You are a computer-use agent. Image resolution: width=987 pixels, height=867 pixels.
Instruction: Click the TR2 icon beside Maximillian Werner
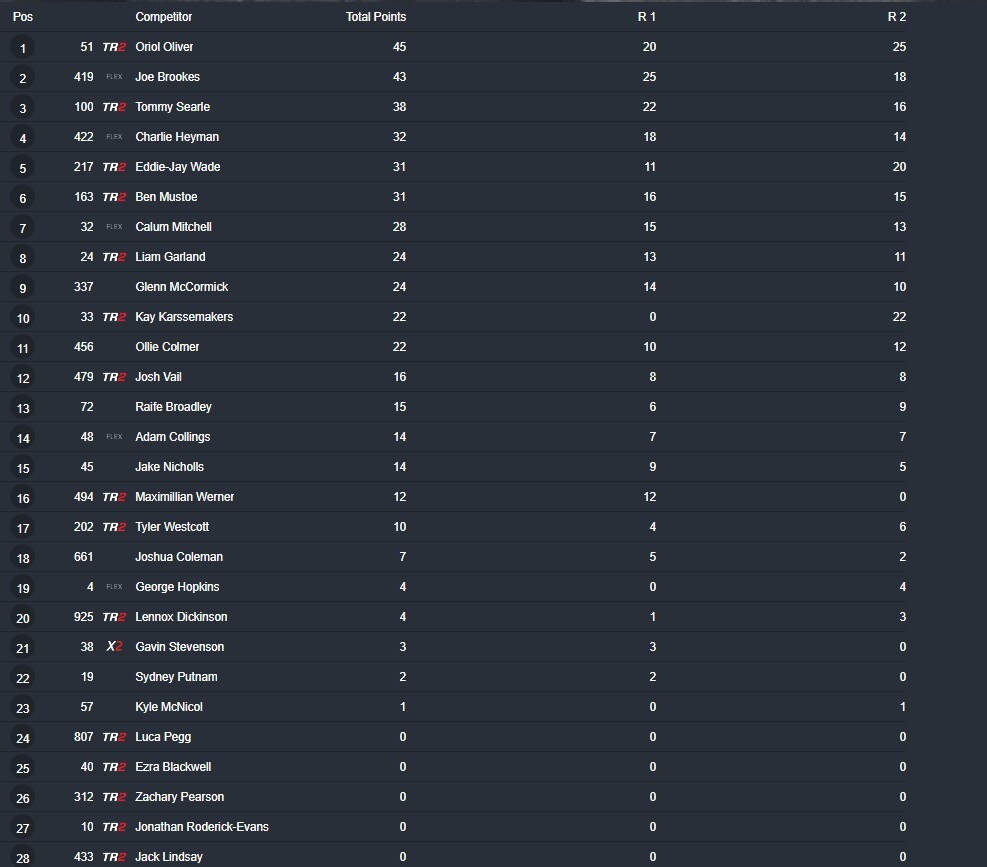[x=114, y=497]
